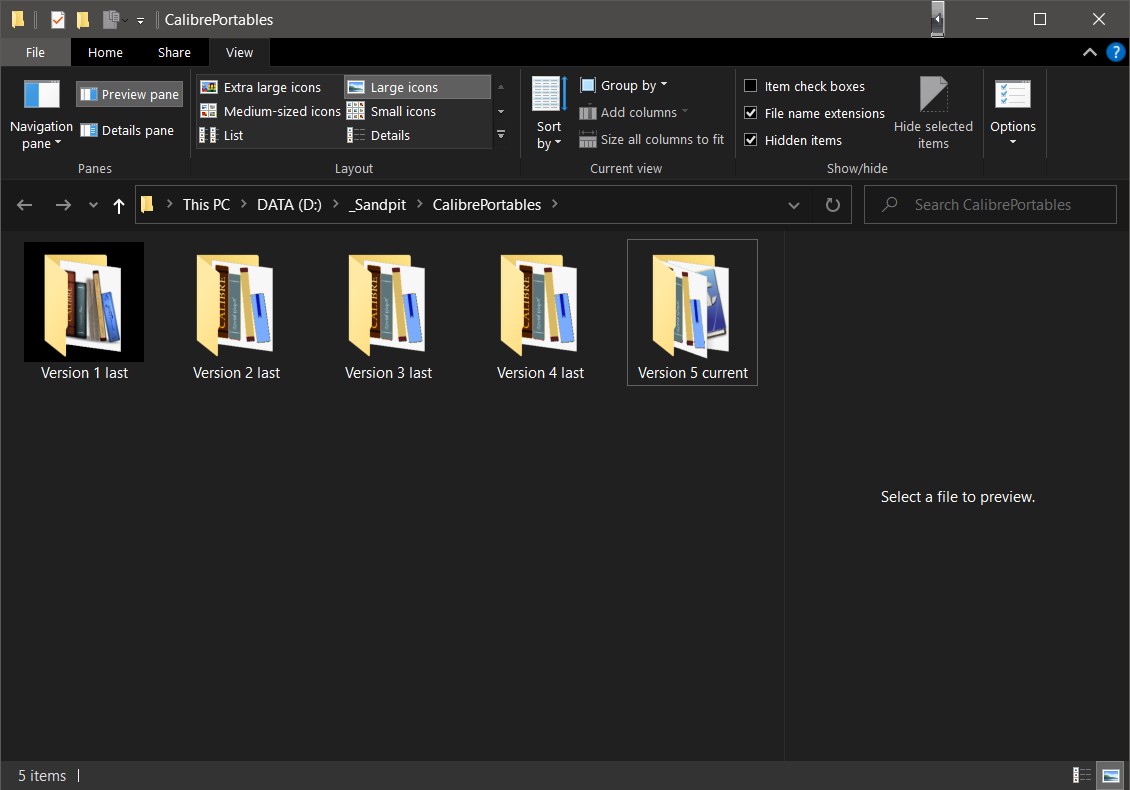Uncheck File name extensions
Screen dimensions: 1130x790
pos(750,113)
